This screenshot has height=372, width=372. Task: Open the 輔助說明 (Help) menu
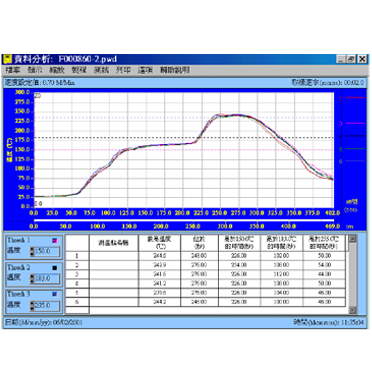click(175, 70)
